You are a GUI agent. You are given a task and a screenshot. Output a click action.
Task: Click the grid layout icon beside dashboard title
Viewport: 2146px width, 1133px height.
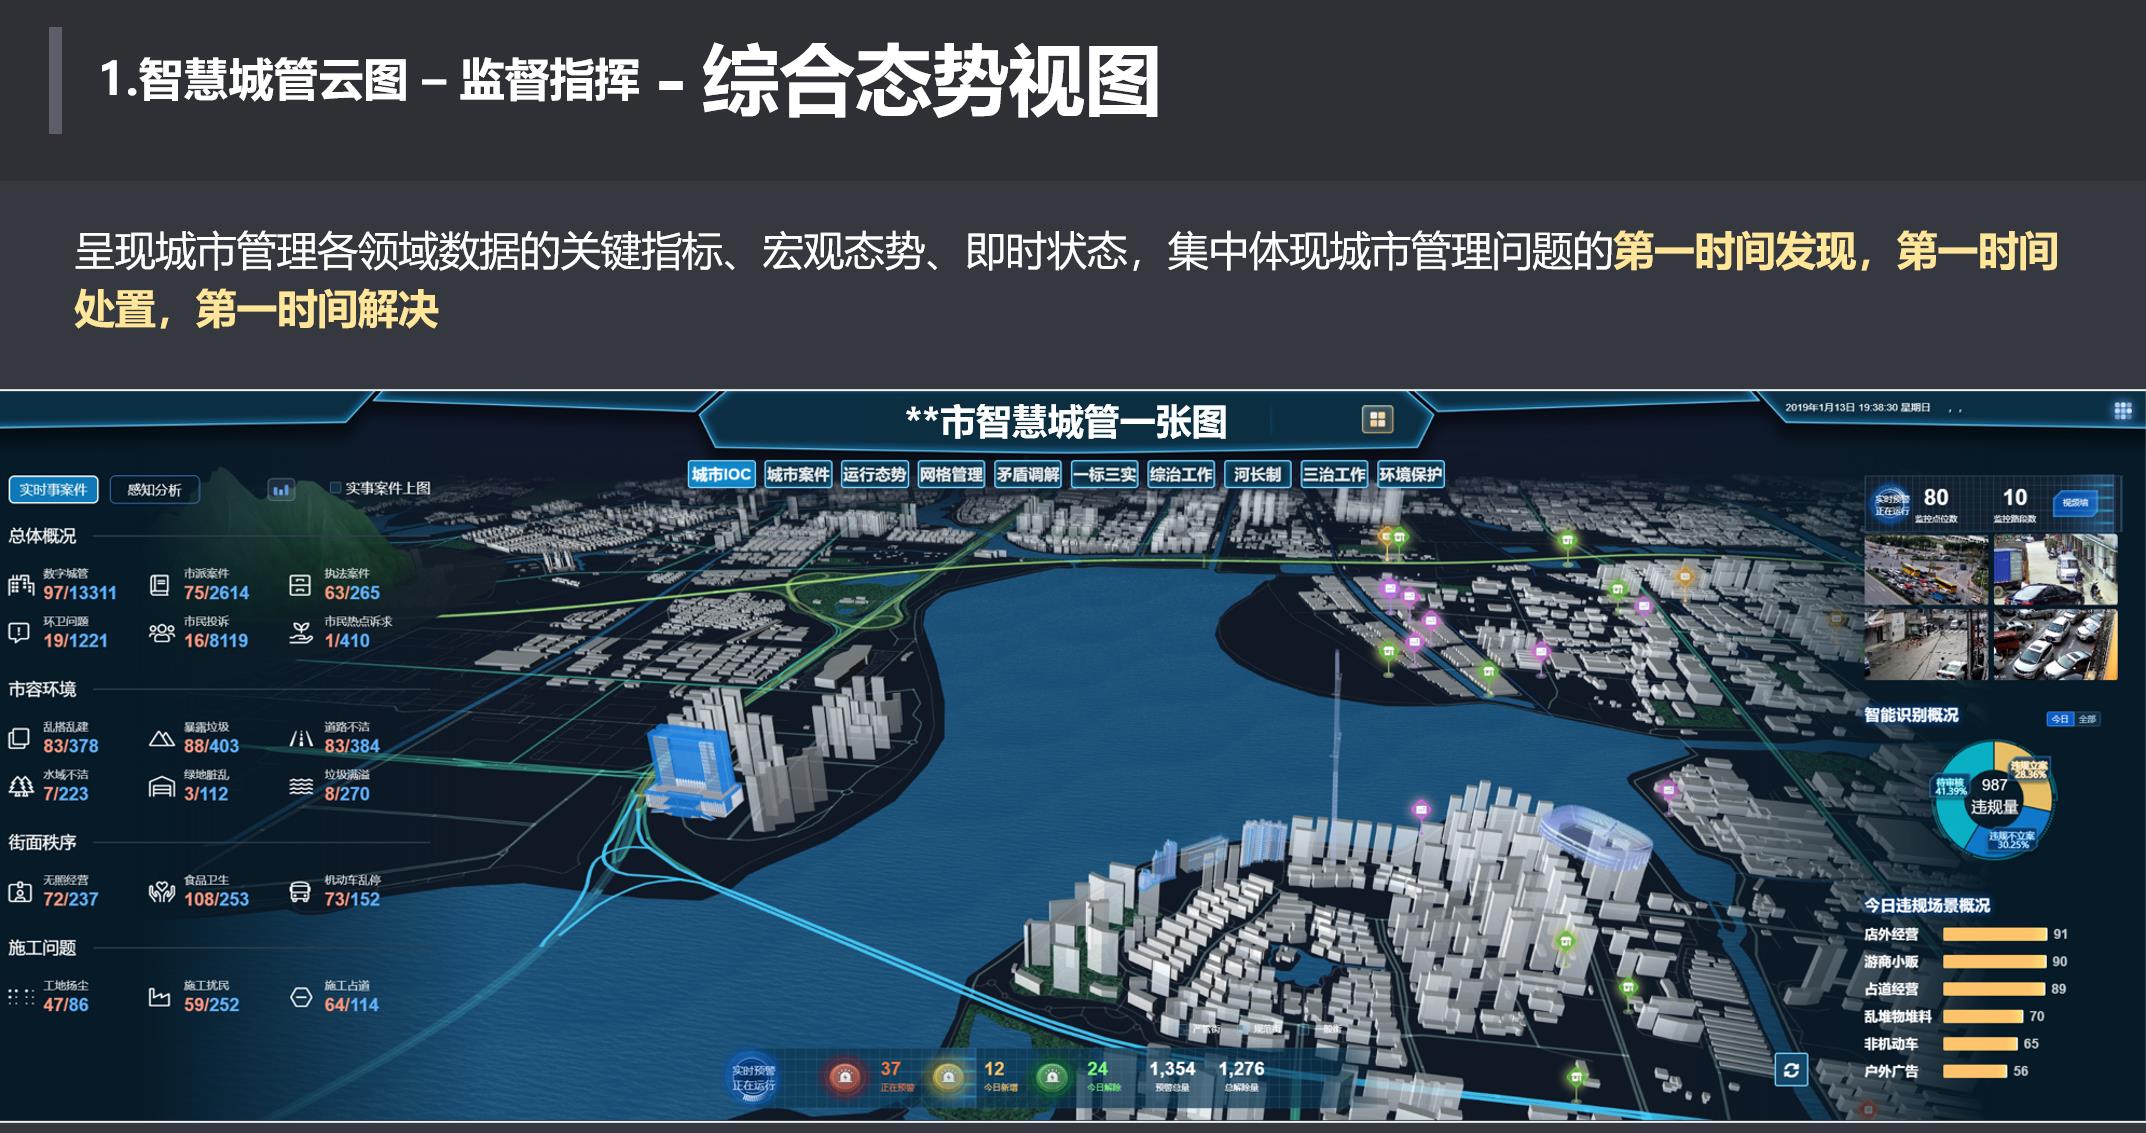1377,419
